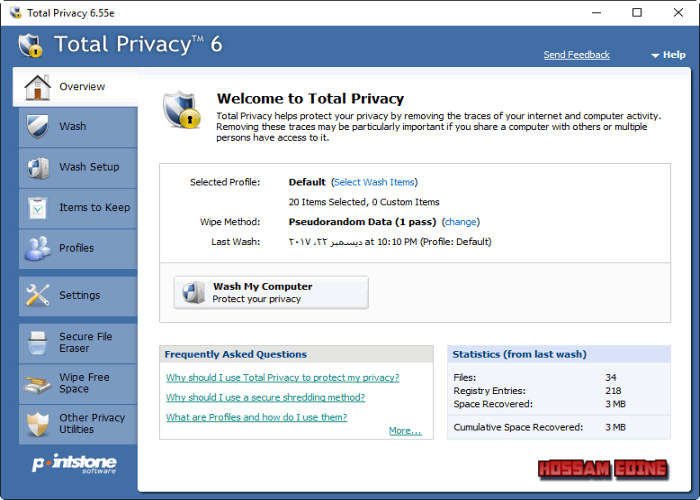Click the Settings tools icon
700x500 pixels.
tap(38, 295)
